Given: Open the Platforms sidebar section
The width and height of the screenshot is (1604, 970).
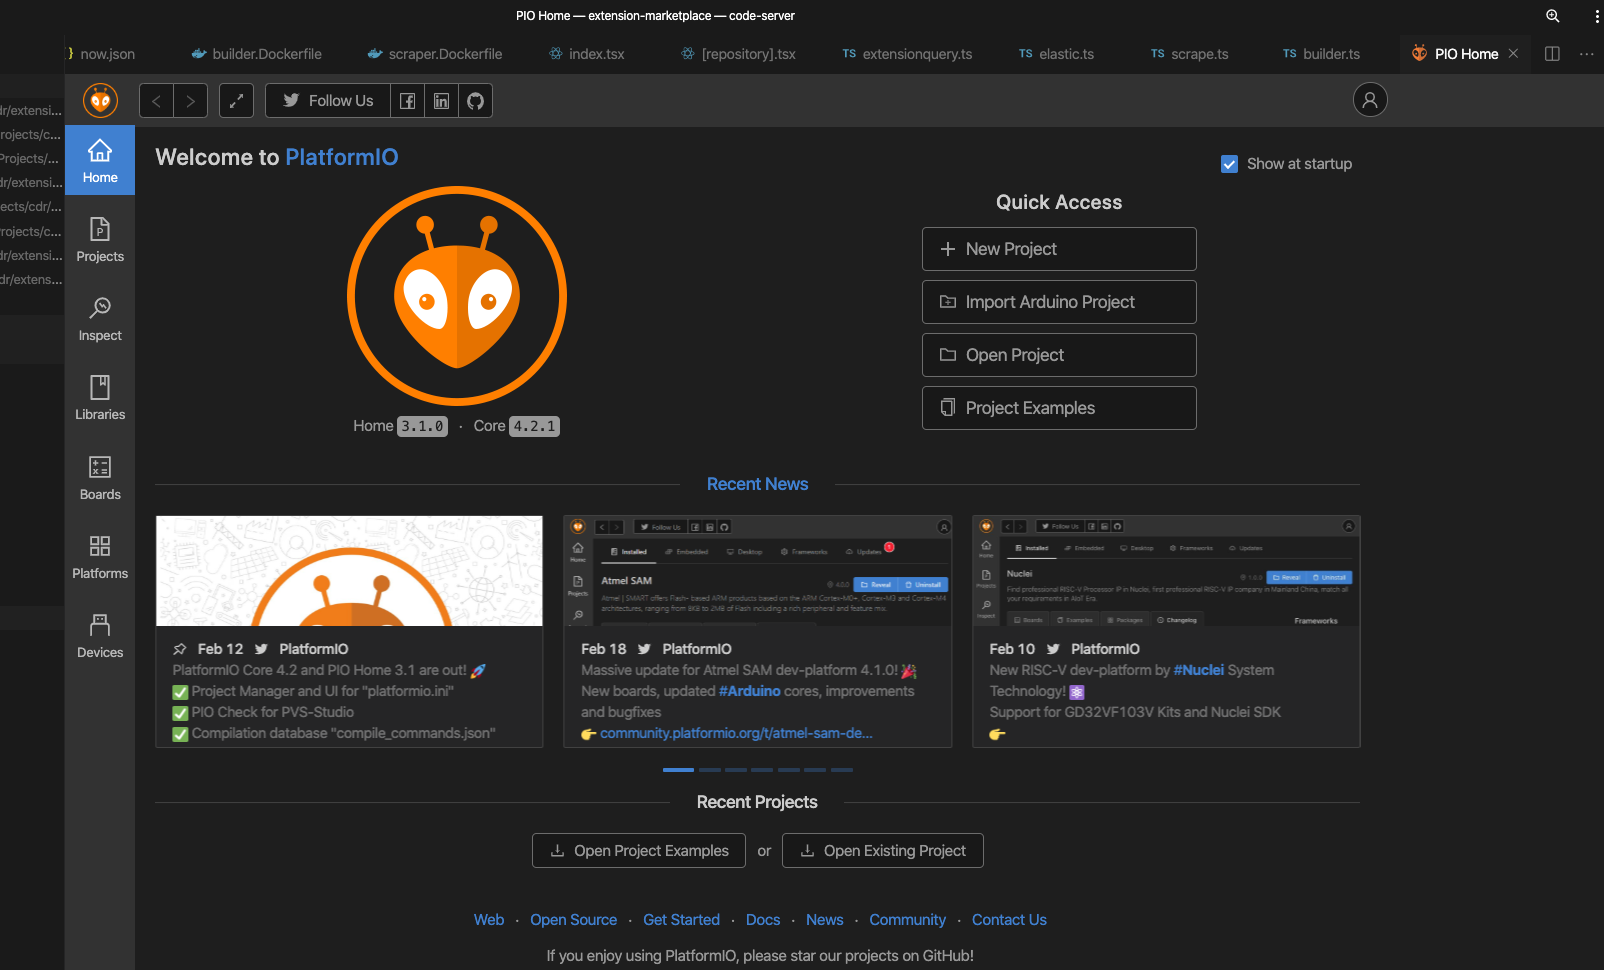Looking at the screenshot, I should pyautogui.click(x=100, y=557).
